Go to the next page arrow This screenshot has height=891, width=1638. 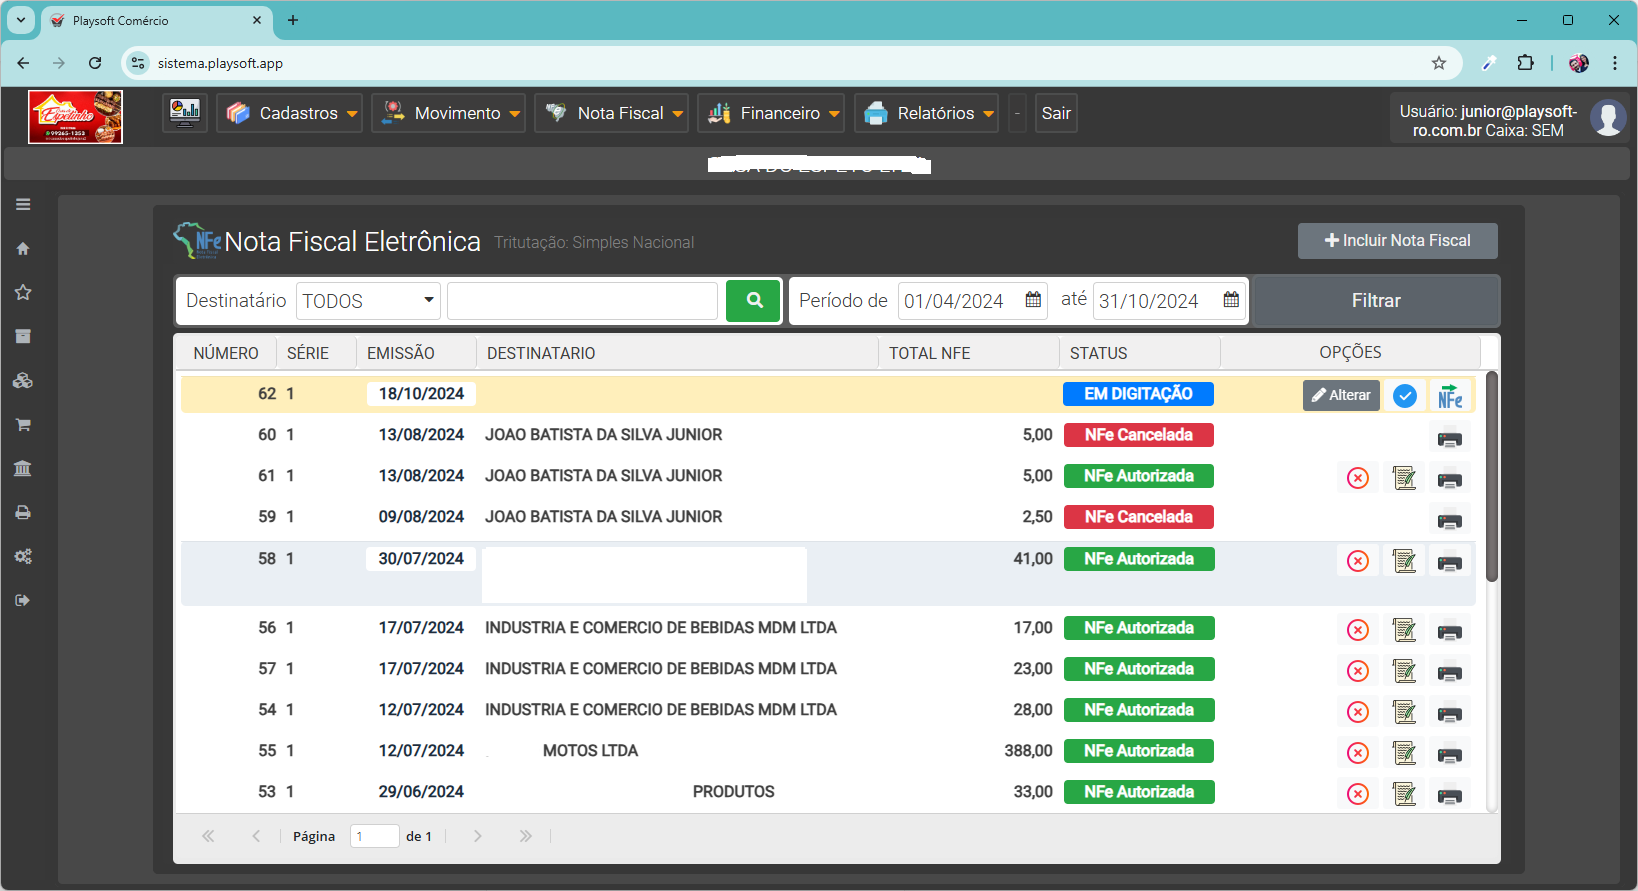478,836
